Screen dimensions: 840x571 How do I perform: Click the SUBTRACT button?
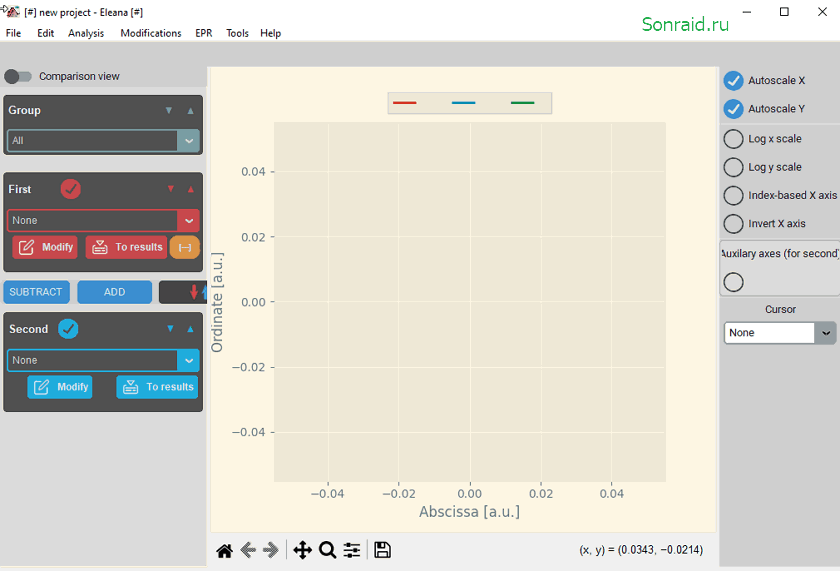click(36, 292)
